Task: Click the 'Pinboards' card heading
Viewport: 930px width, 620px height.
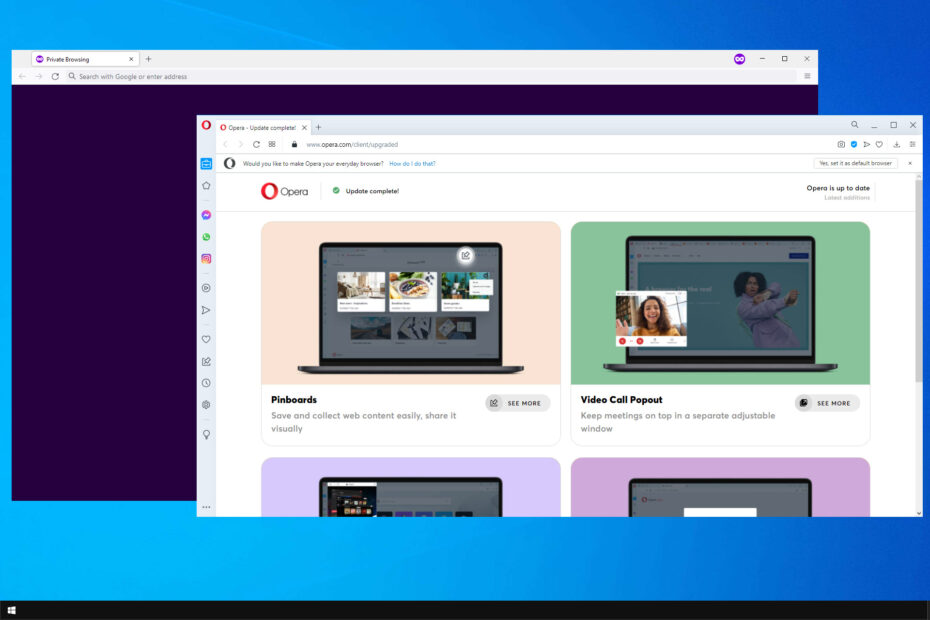Action: [294, 400]
